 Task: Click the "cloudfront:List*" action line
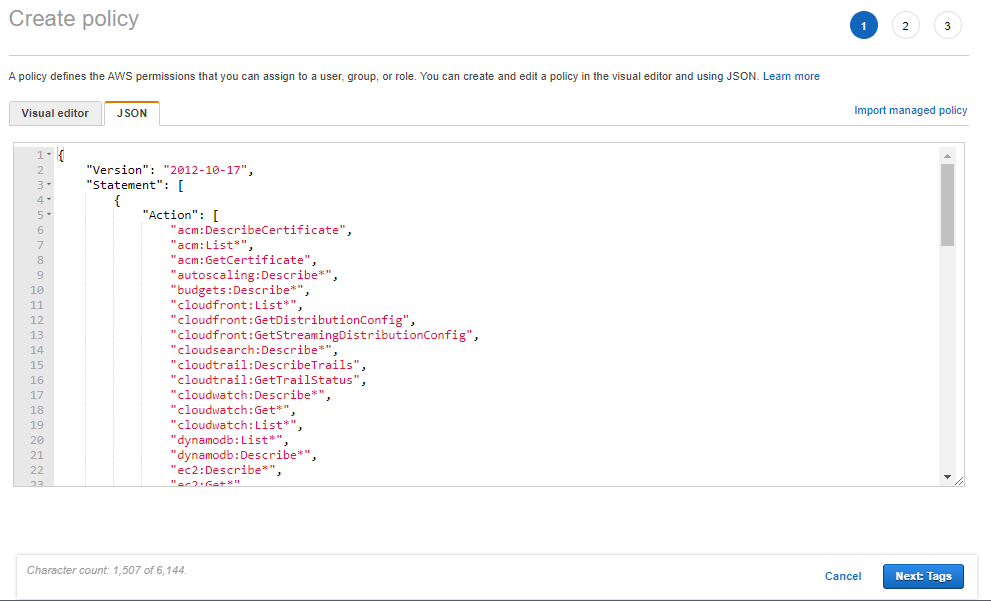coord(234,305)
